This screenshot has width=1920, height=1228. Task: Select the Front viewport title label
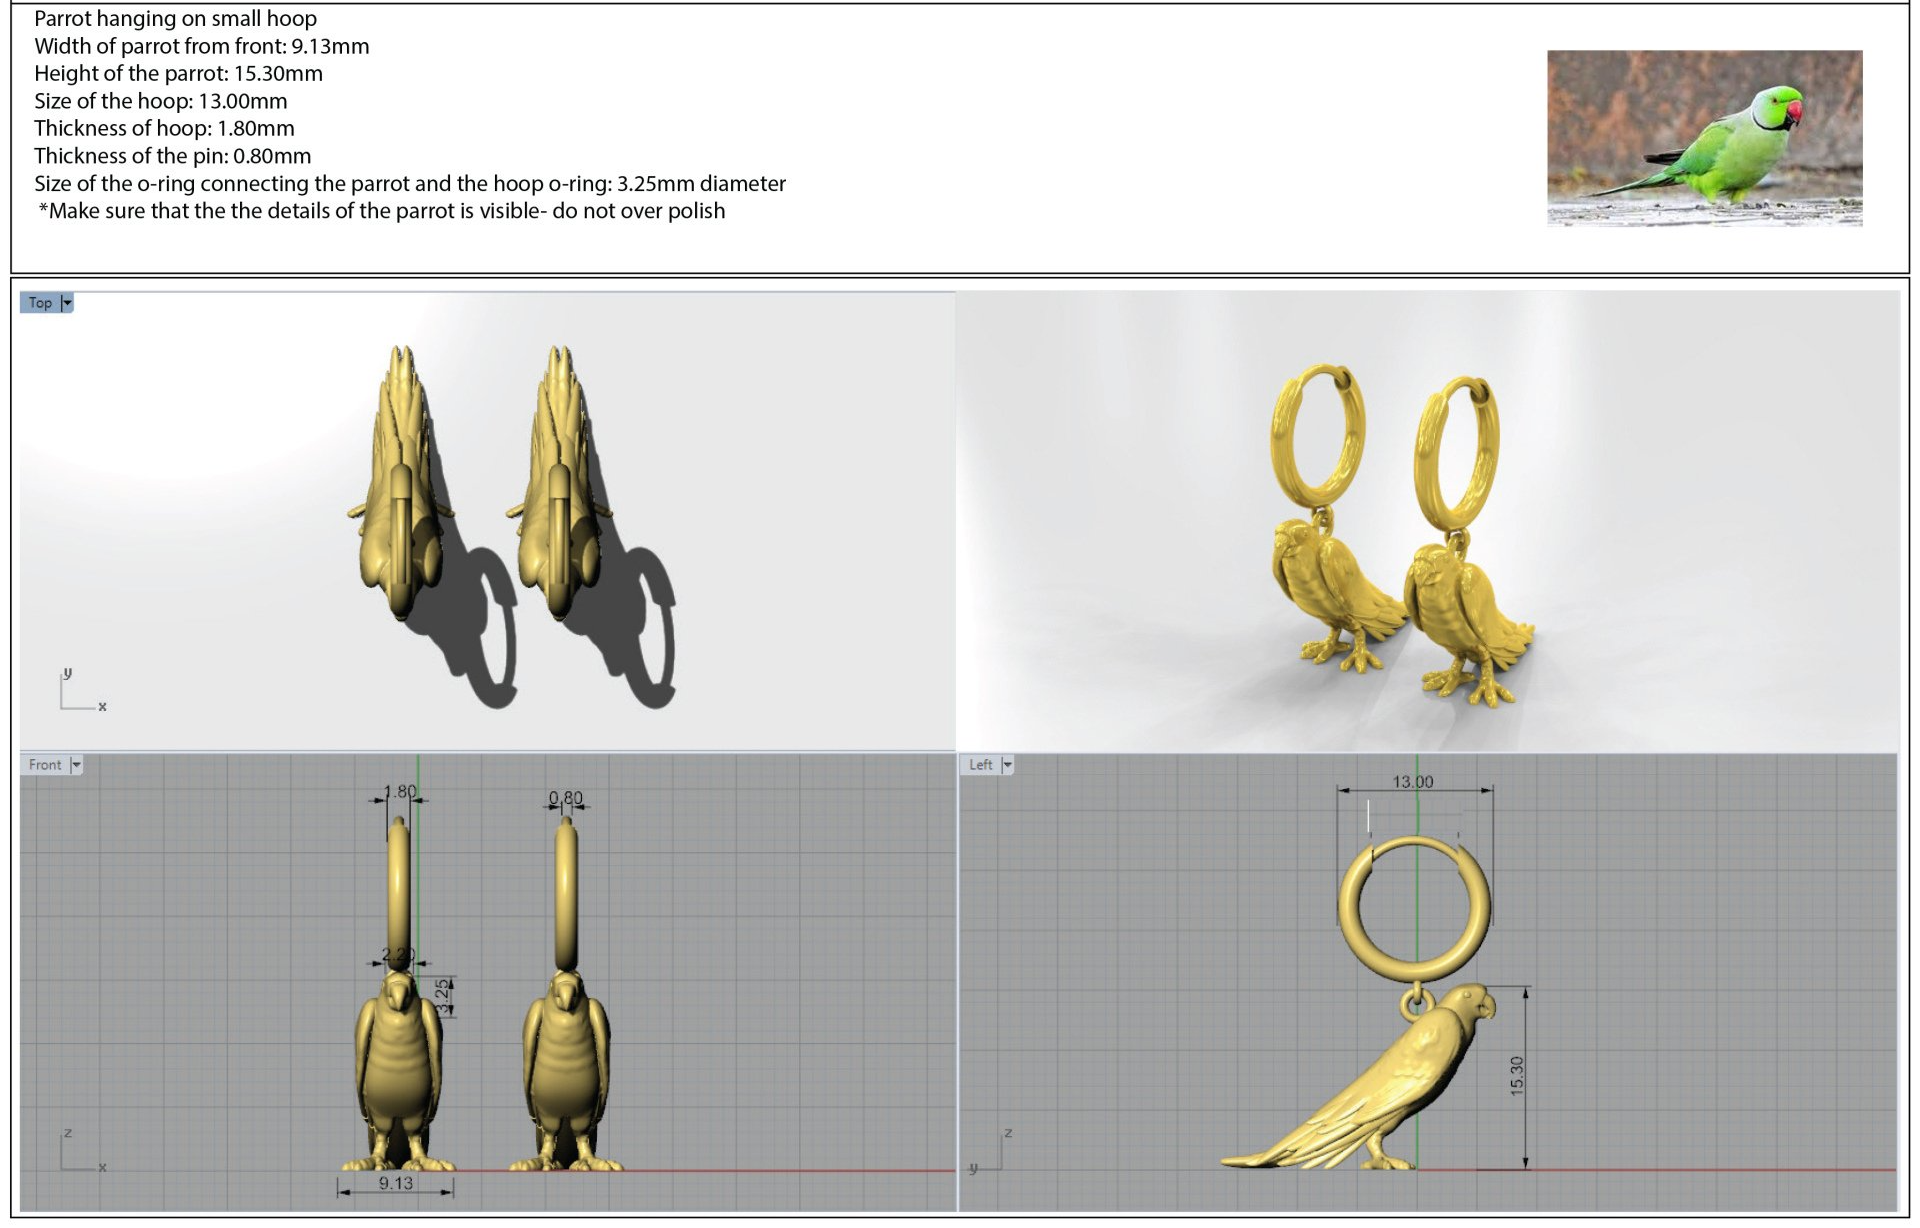coord(45,765)
